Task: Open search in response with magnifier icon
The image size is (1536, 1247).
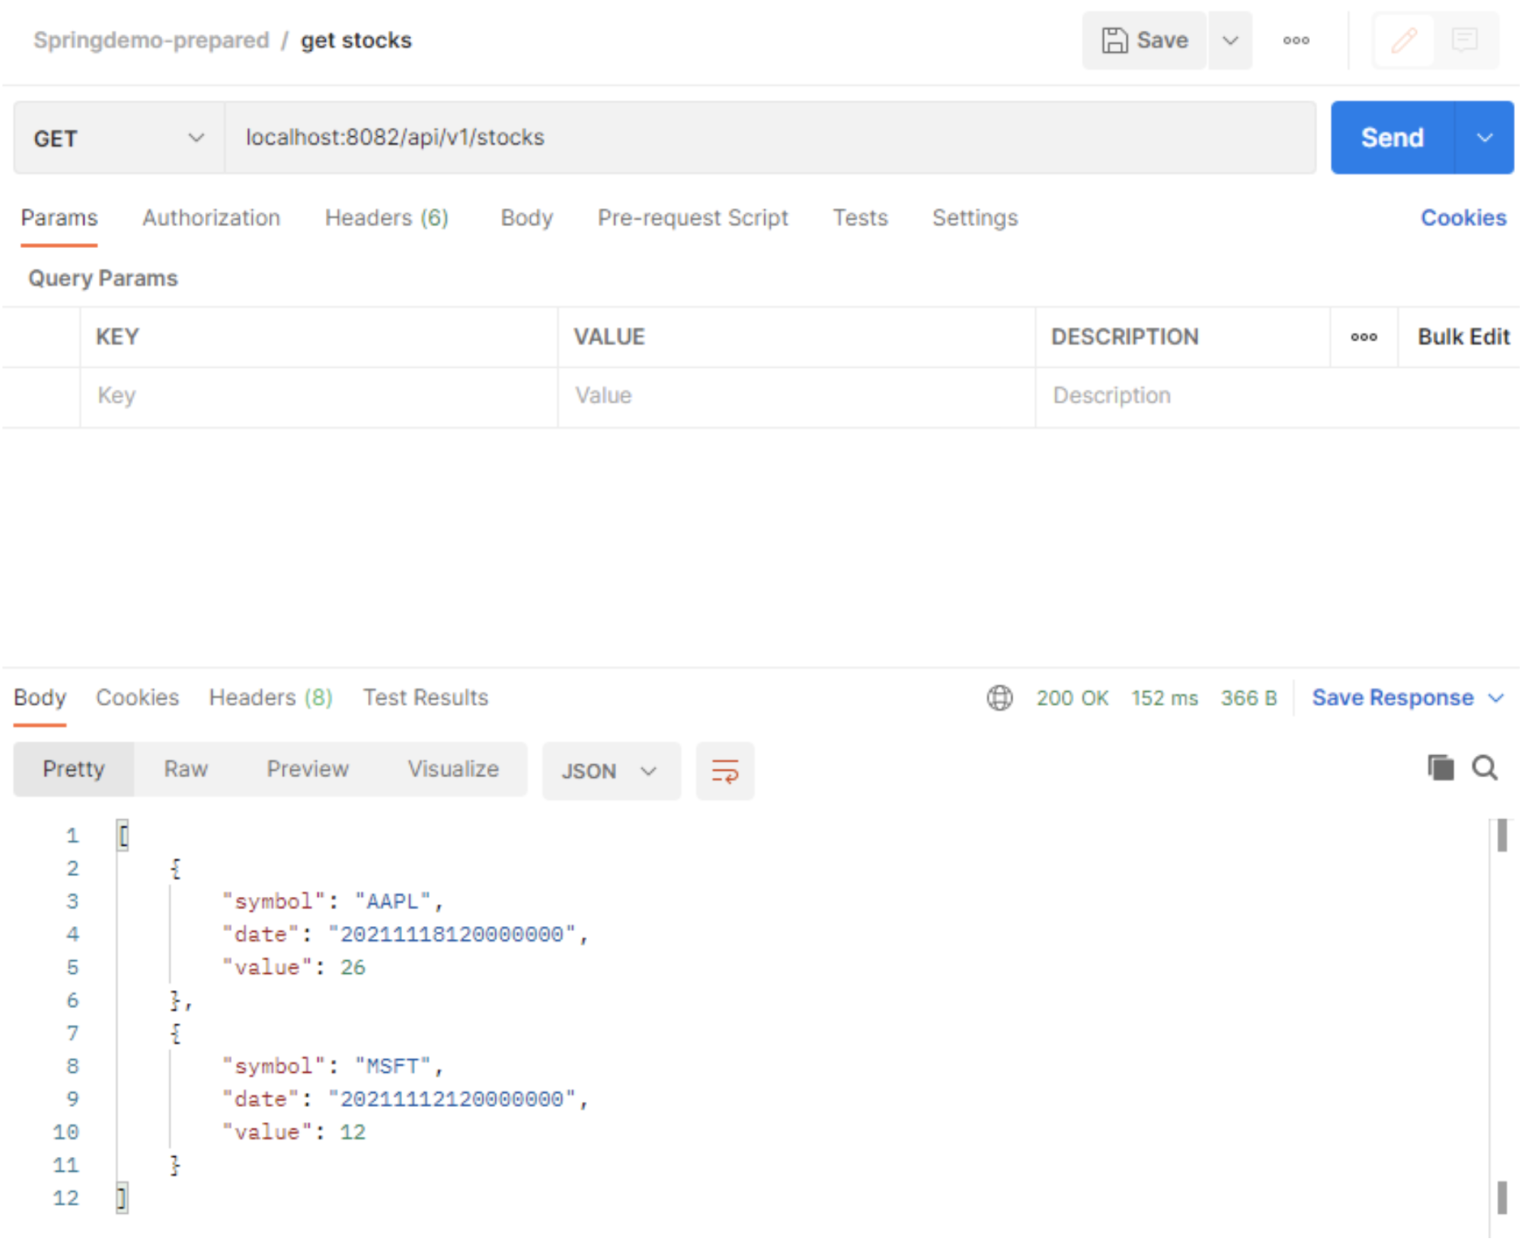Action: tap(1484, 767)
